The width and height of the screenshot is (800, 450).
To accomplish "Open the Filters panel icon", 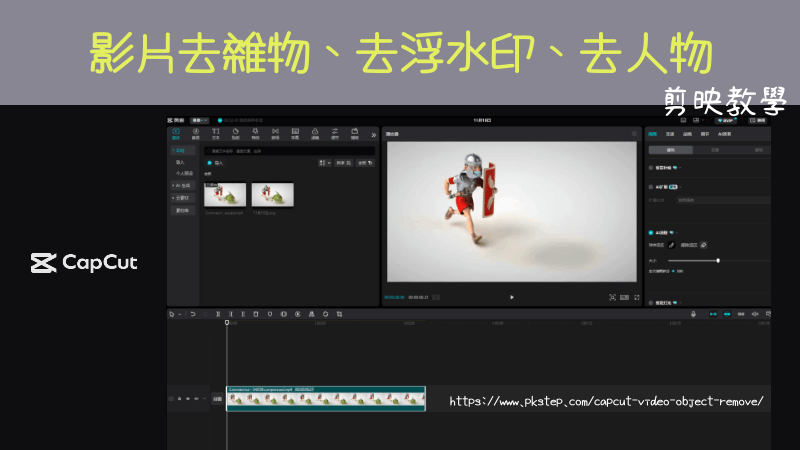I will (x=315, y=134).
